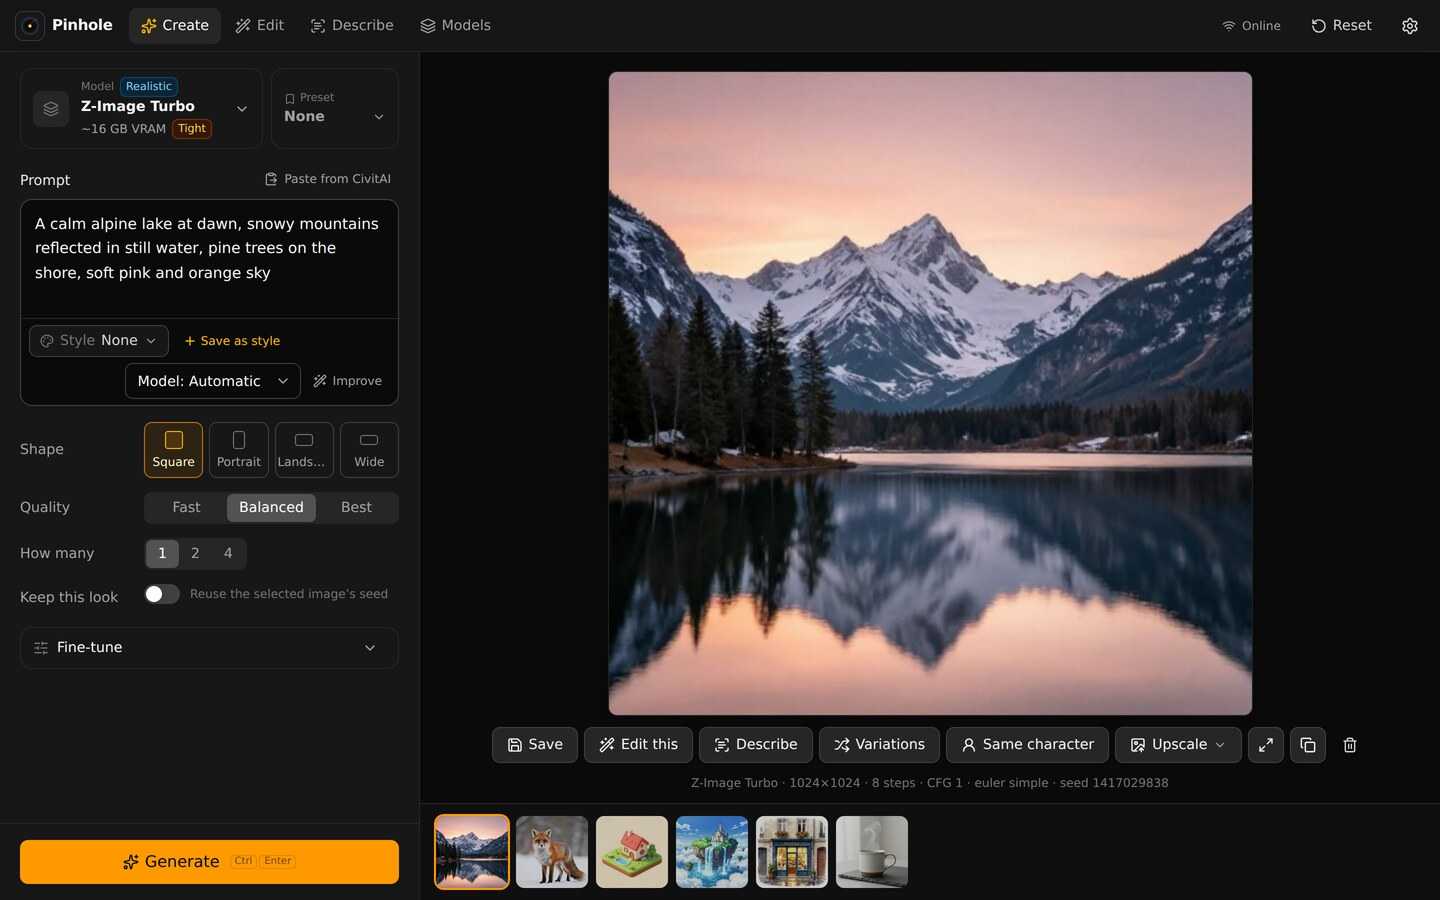Click the model layers icon beside Z-Image Turbo
1440x900 pixels.
pos(51,109)
